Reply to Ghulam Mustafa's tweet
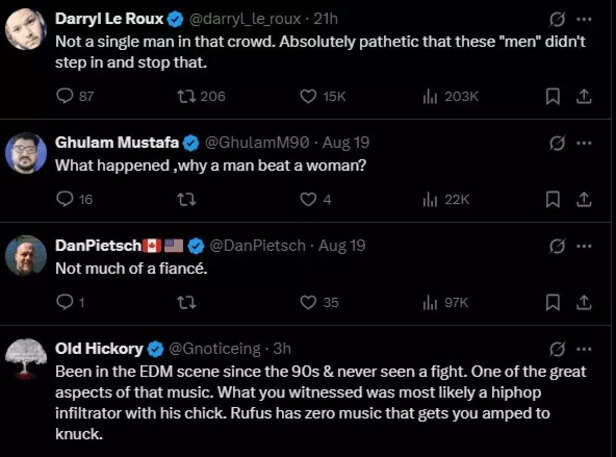 click(x=64, y=199)
